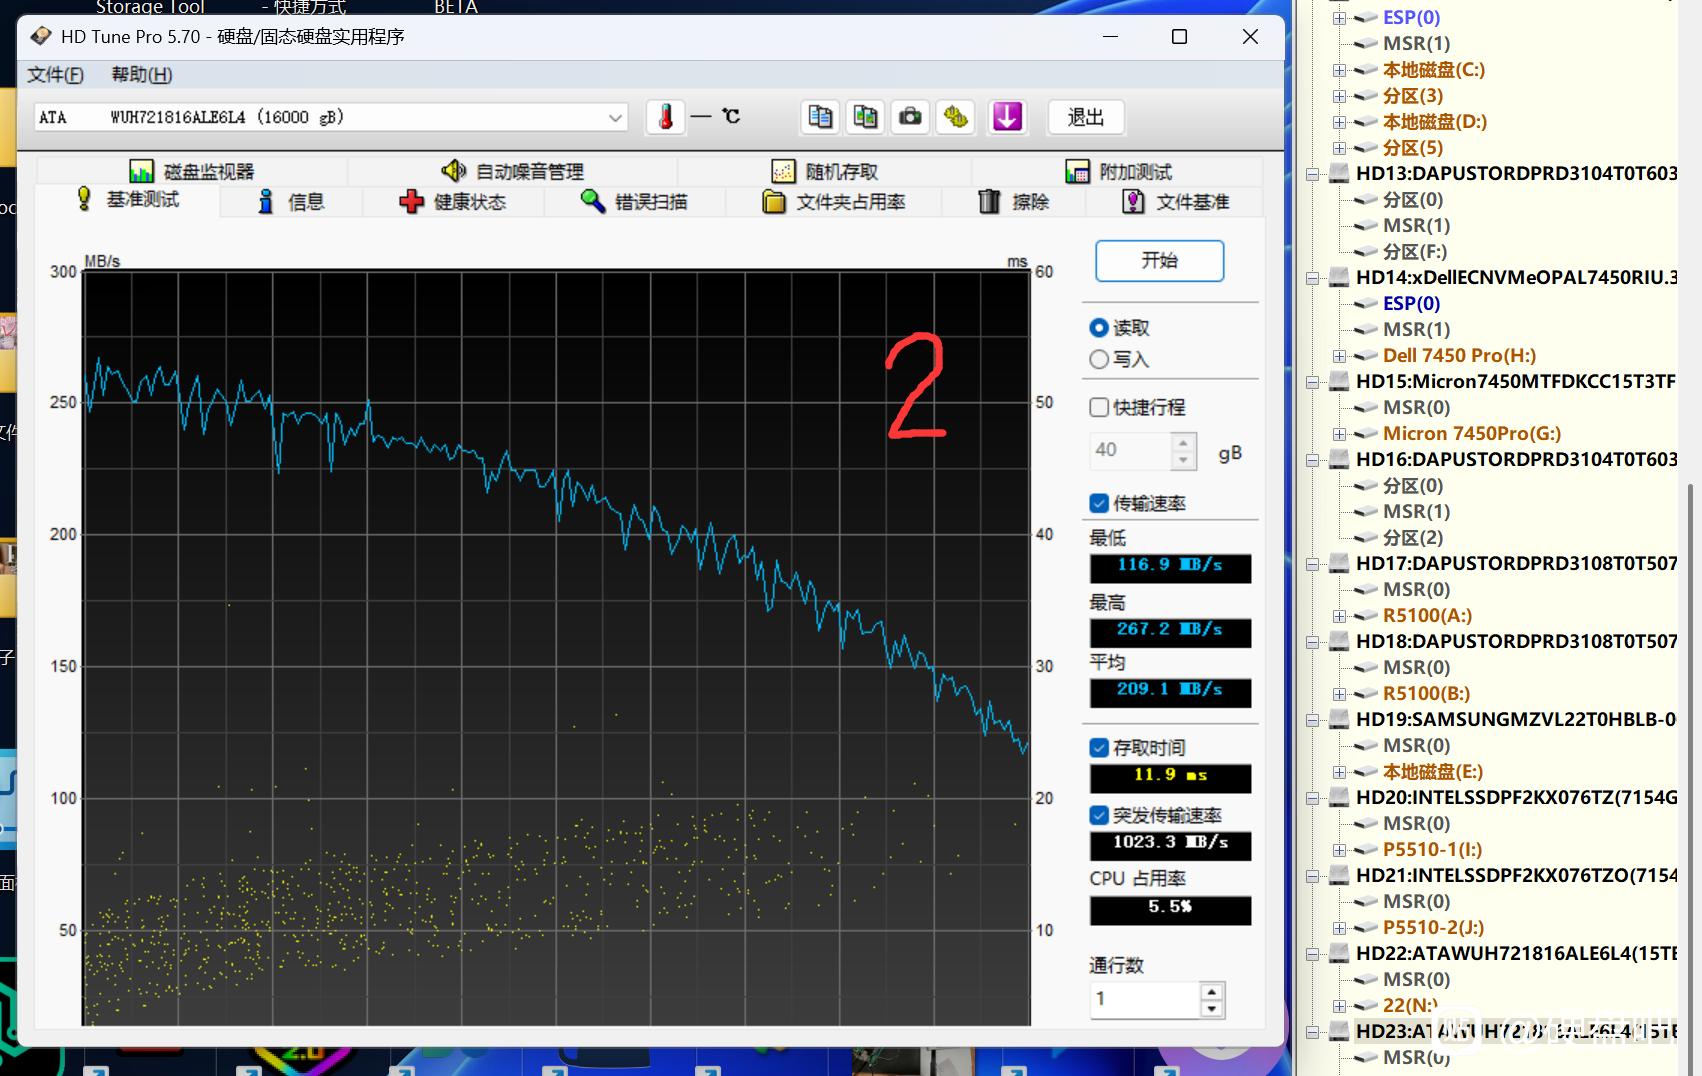This screenshot has height=1076, width=1702.
Task: Click the partition icon beside P5510-1(I:)
Action: click(x=1365, y=849)
